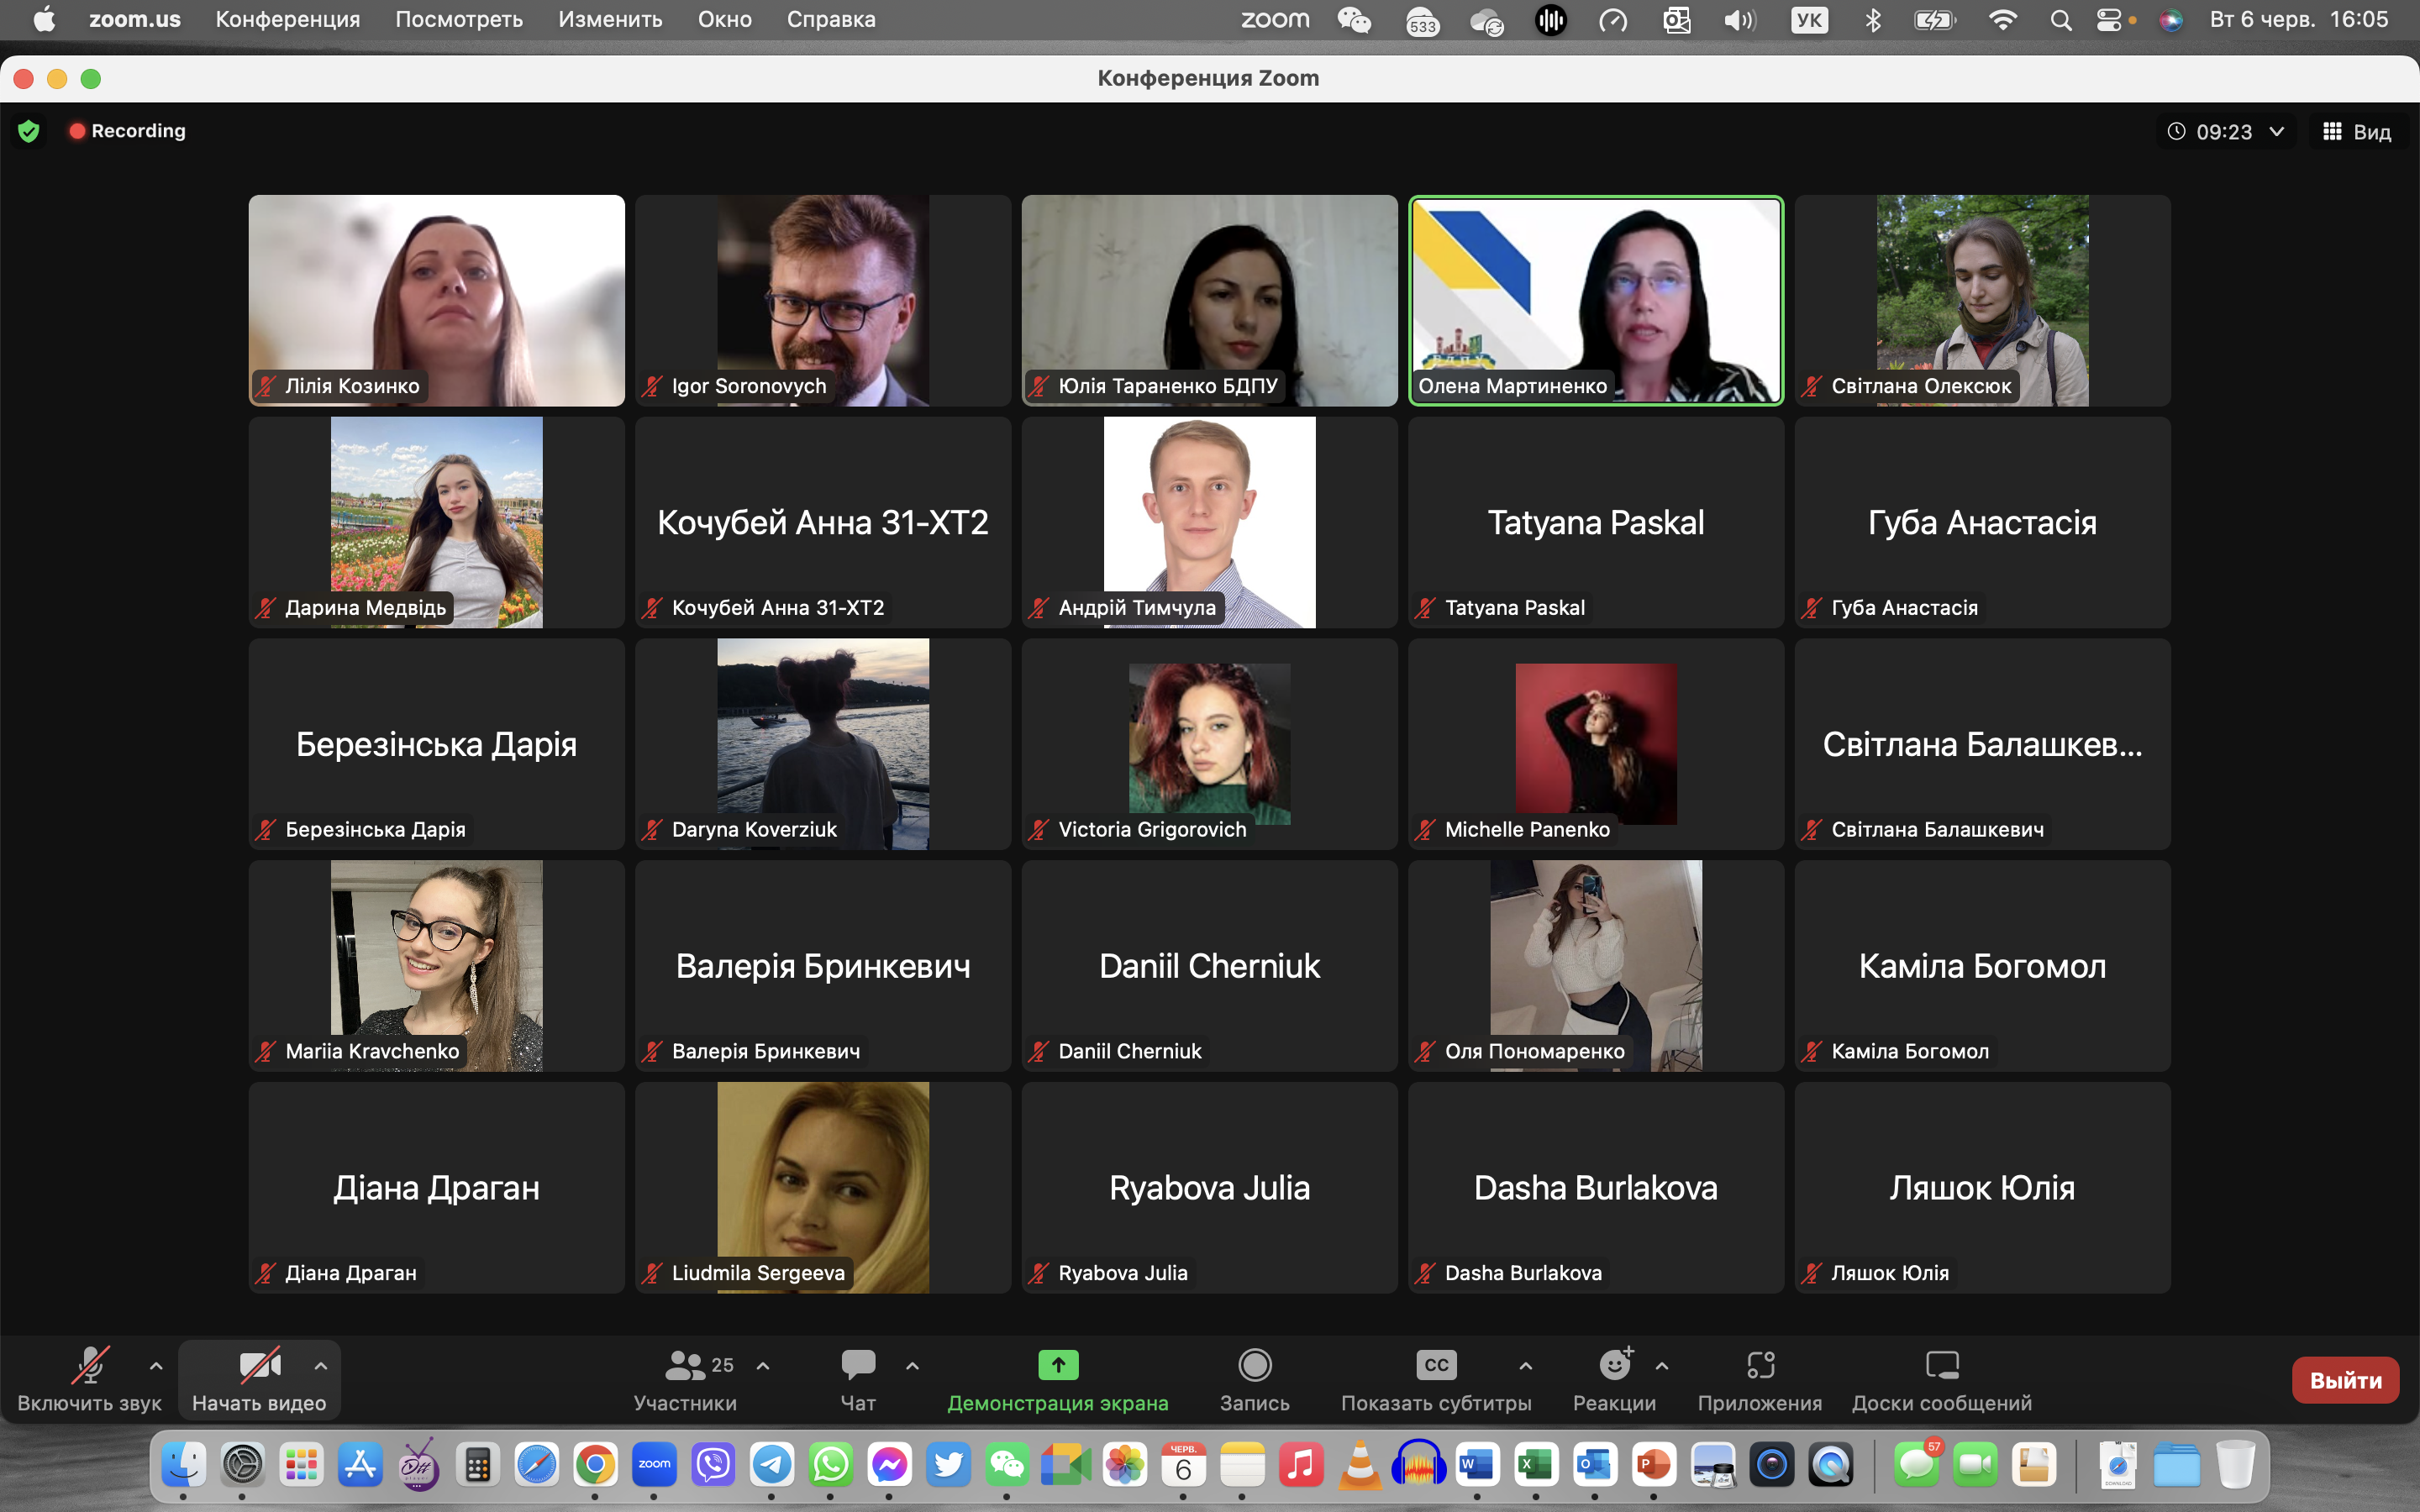Open the macOS volume control icon

click(x=1740, y=20)
